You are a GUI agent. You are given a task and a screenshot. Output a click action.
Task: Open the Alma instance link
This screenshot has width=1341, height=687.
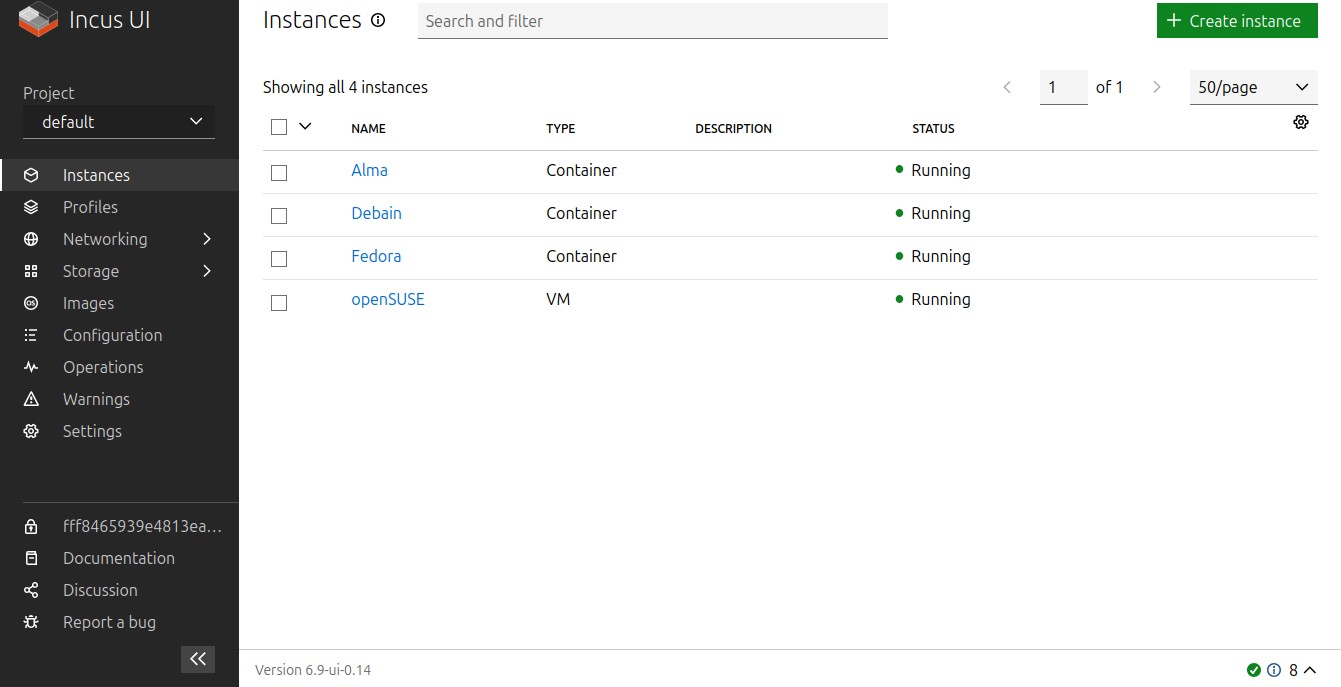(369, 170)
